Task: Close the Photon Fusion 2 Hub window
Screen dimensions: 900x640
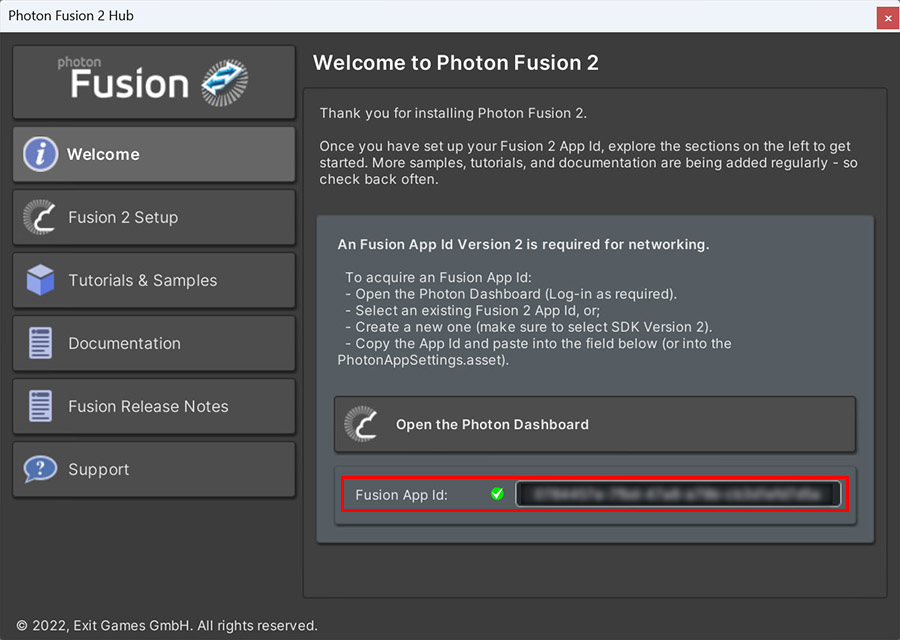Action: click(x=886, y=17)
